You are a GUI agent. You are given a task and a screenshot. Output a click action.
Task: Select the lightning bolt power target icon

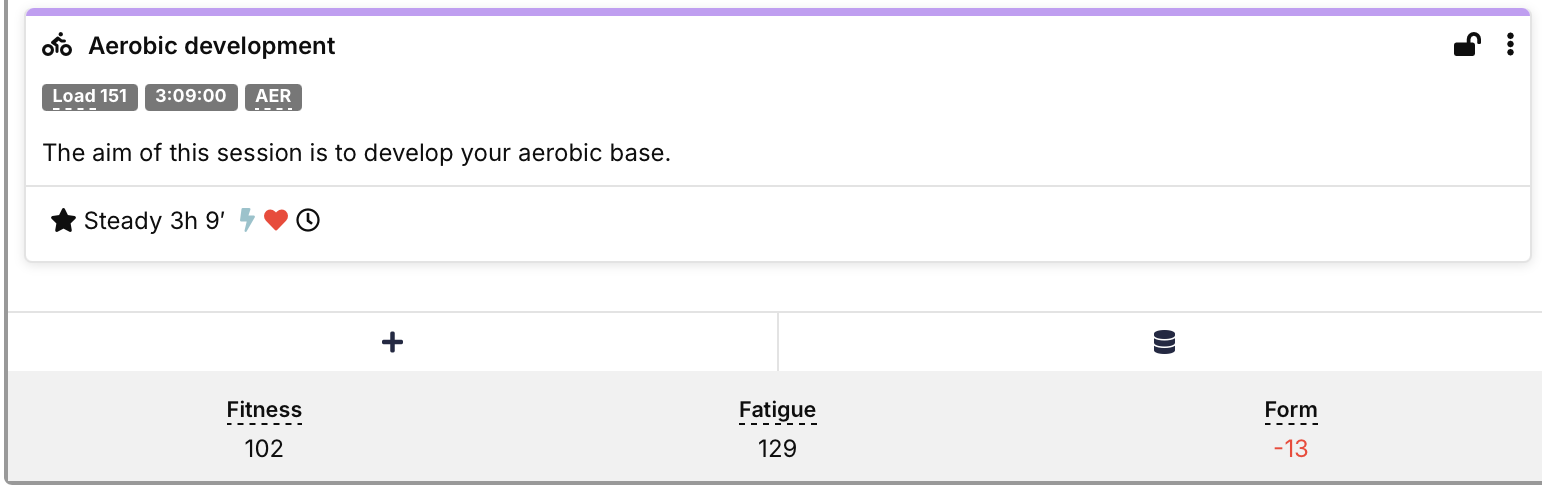click(x=248, y=221)
